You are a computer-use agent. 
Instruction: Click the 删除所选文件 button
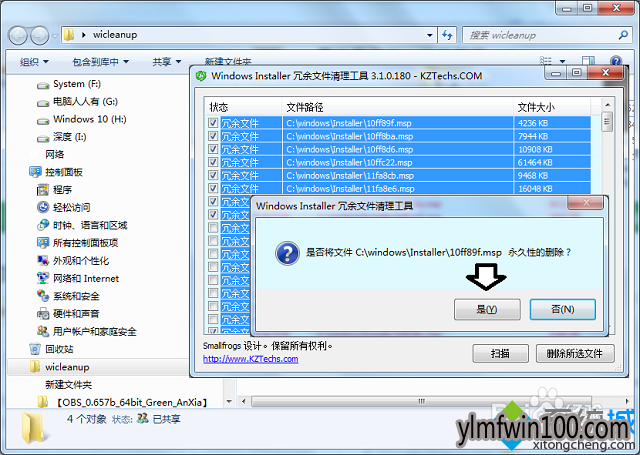pyautogui.click(x=575, y=353)
